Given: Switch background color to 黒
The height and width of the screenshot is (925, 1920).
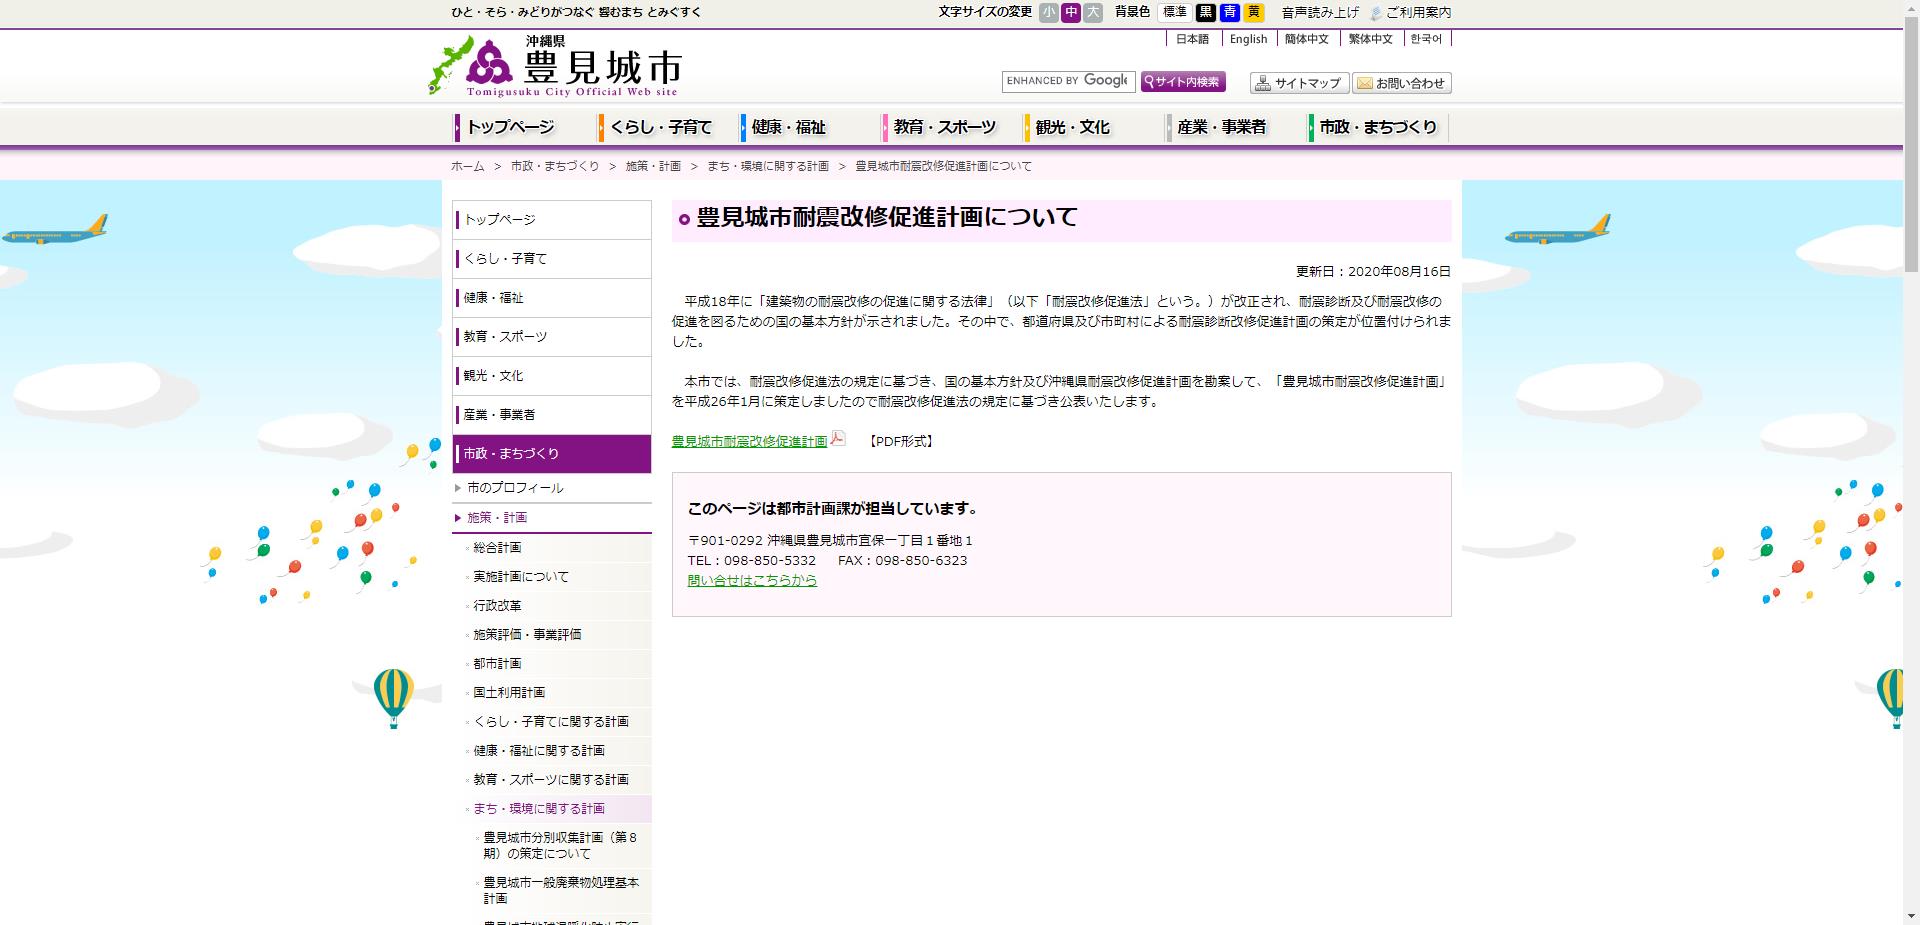Looking at the screenshot, I should click(x=1206, y=12).
